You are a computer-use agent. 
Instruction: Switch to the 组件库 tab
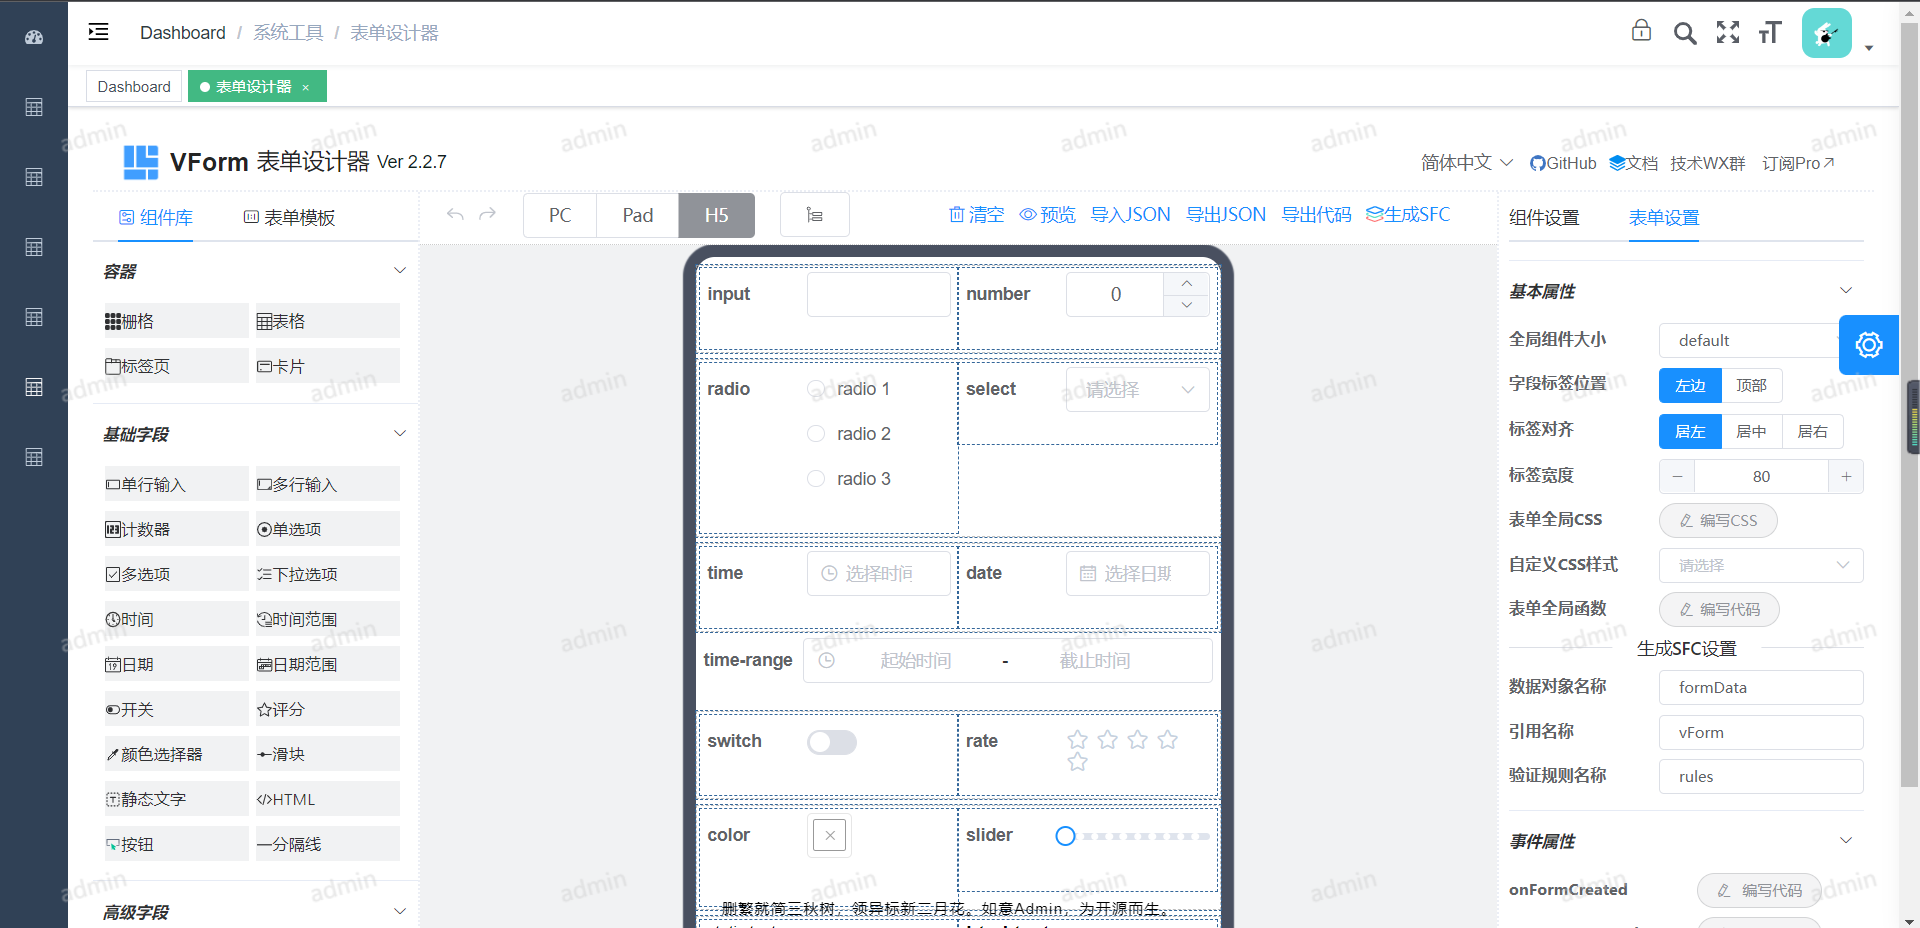(156, 218)
